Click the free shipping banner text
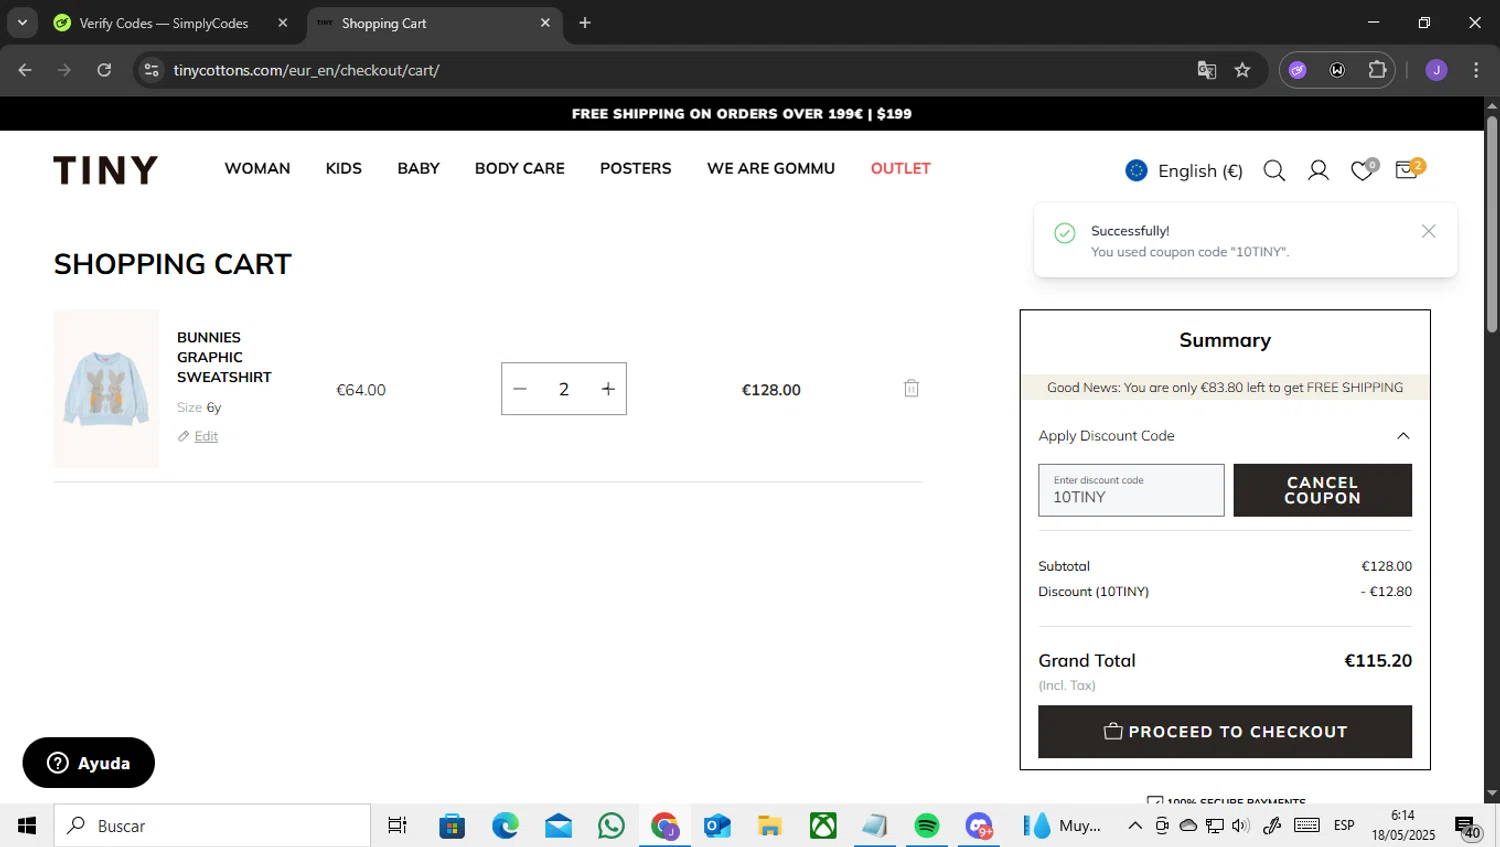This screenshot has height=847, width=1500. (742, 114)
